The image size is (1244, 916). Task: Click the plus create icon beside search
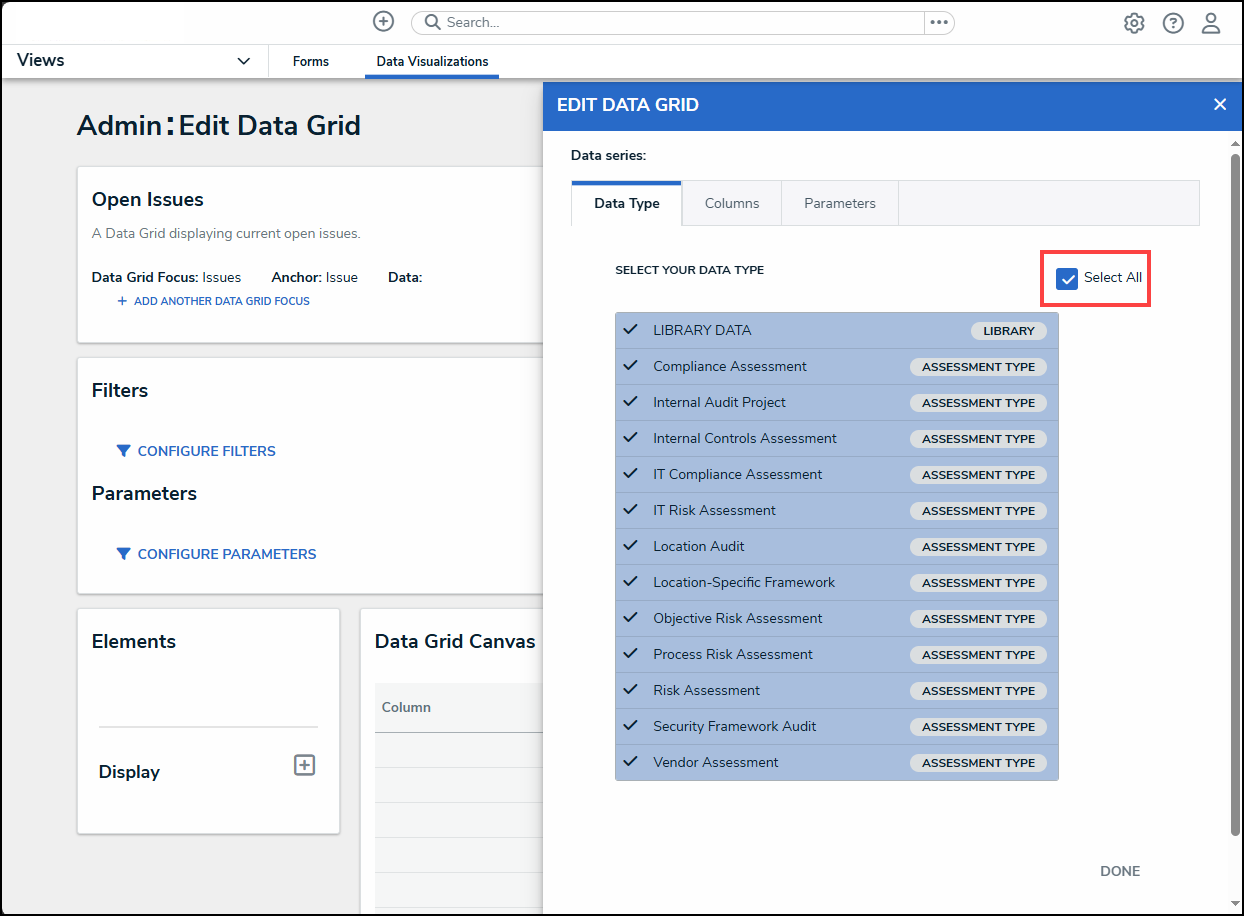tap(383, 22)
